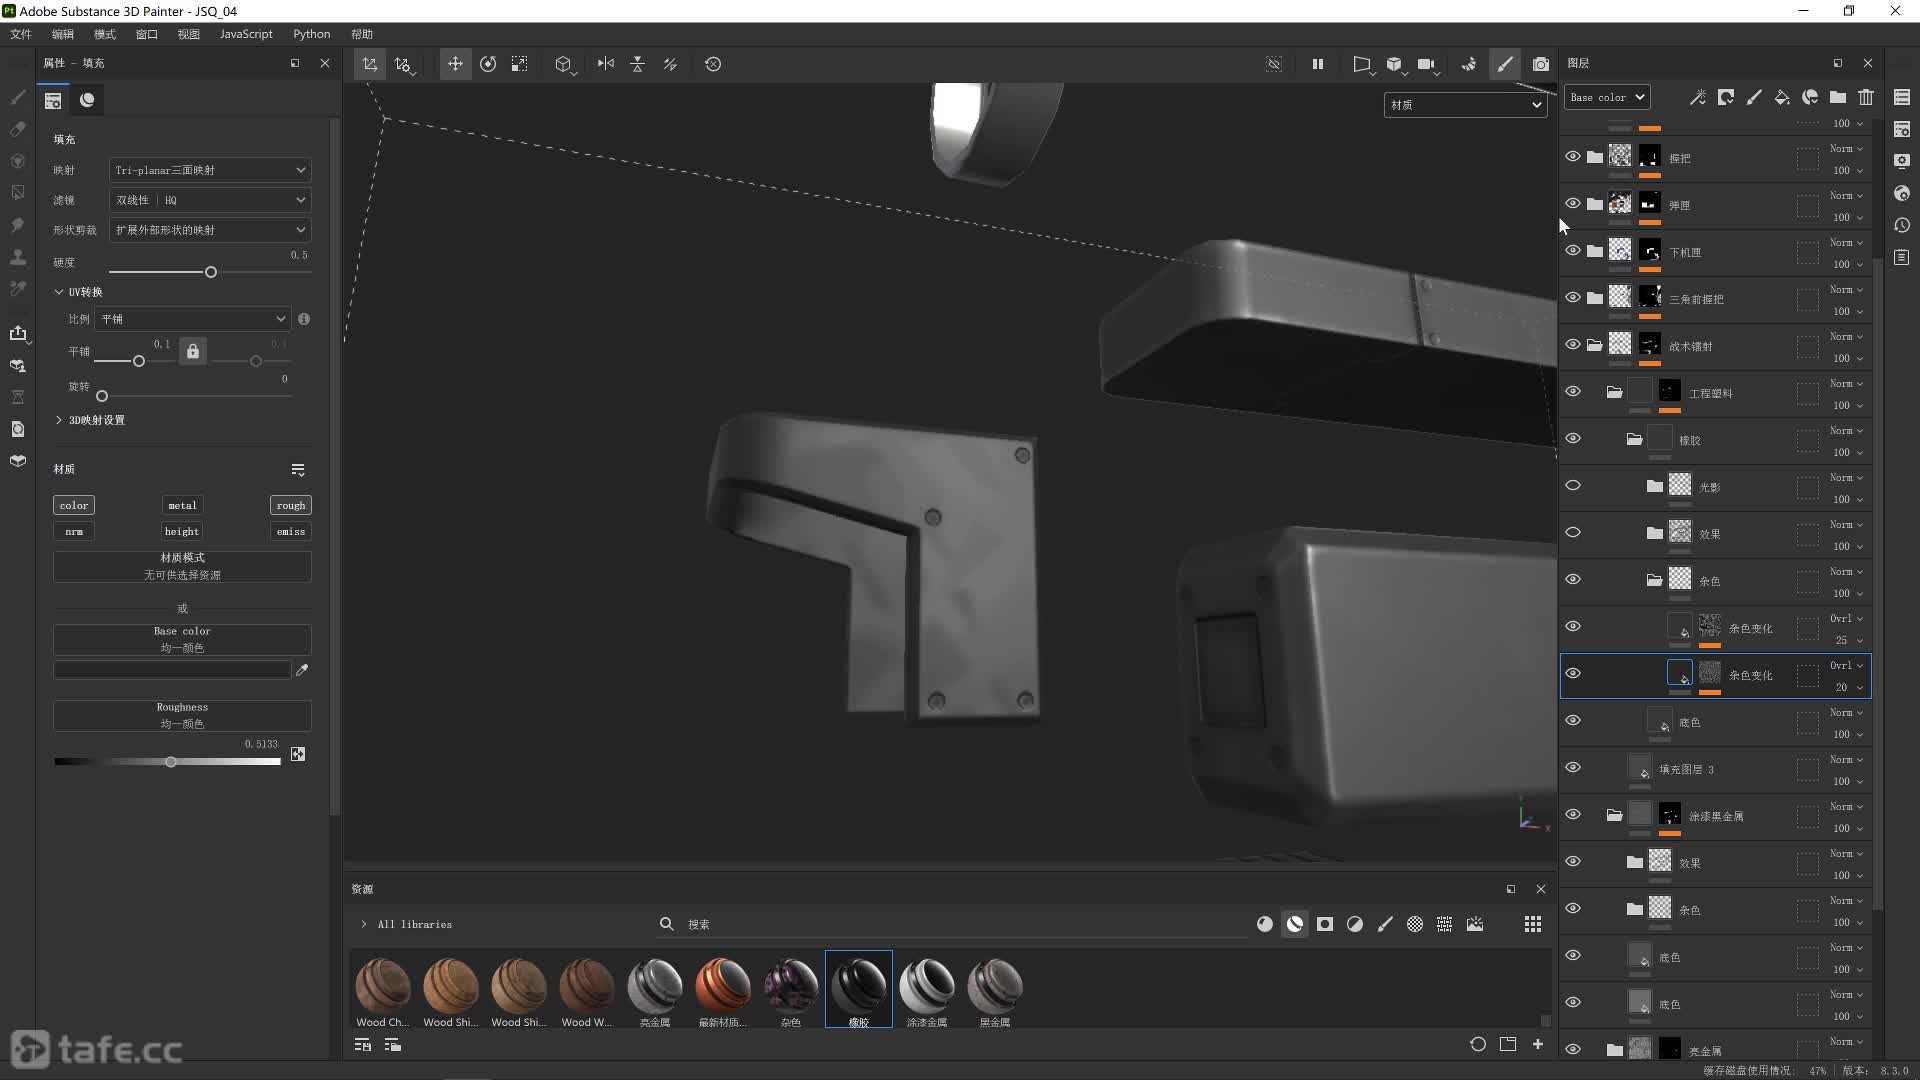Add a mask icon in Layers toolbar

coord(1726,97)
